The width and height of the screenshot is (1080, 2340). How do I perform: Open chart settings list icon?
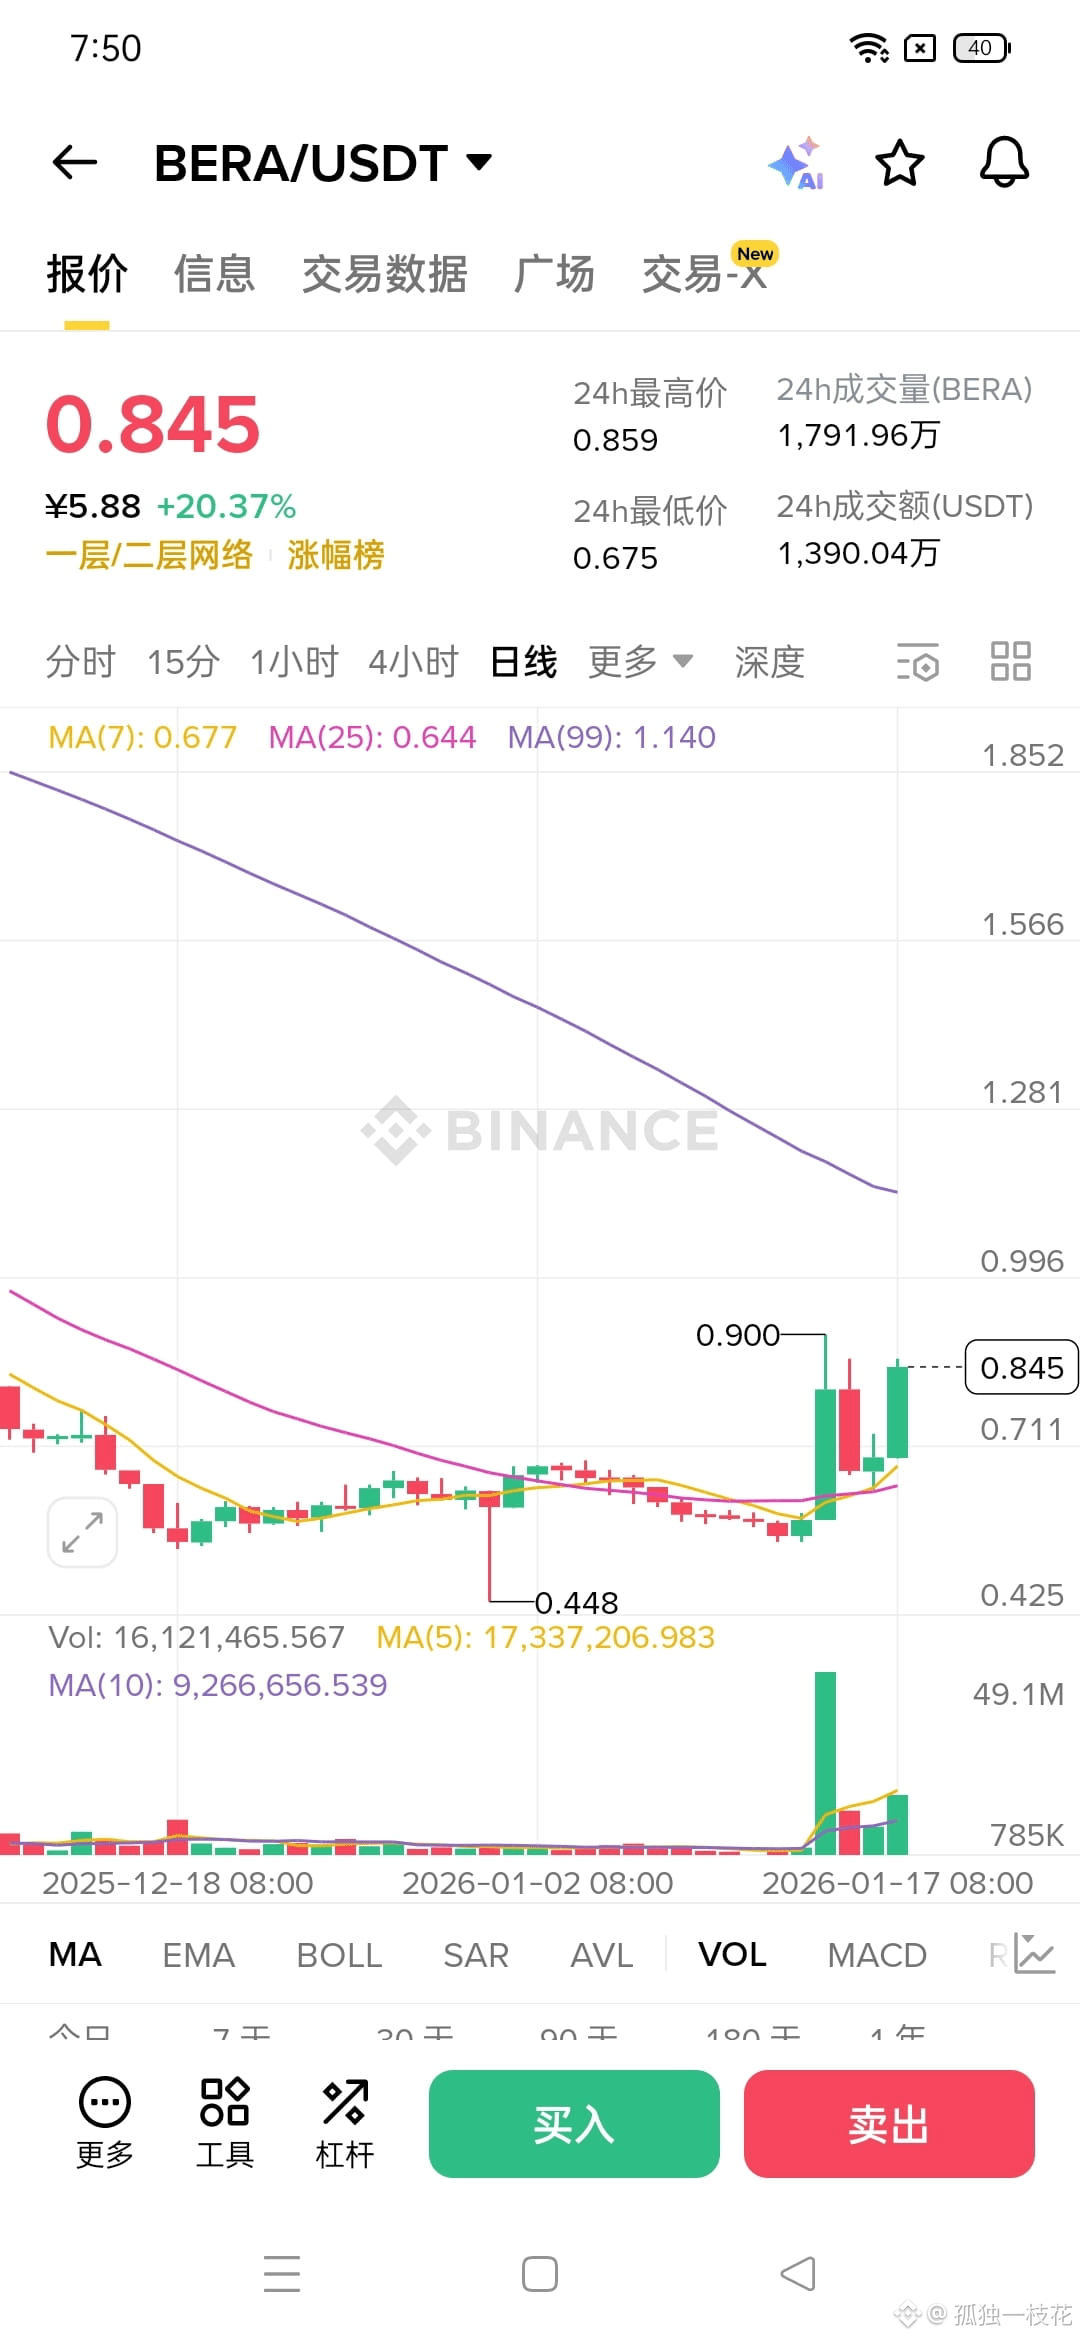pyautogui.click(x=917, y=662)
